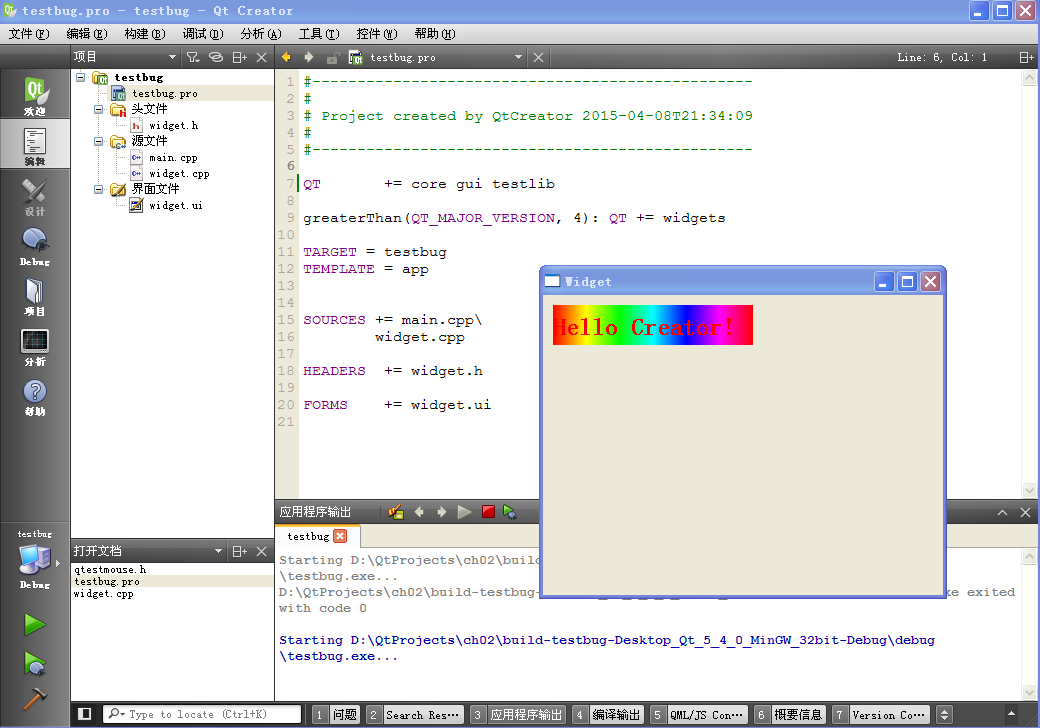
Task: Toggle the 编译输出 compile output pane
Action: click(608, 715)
